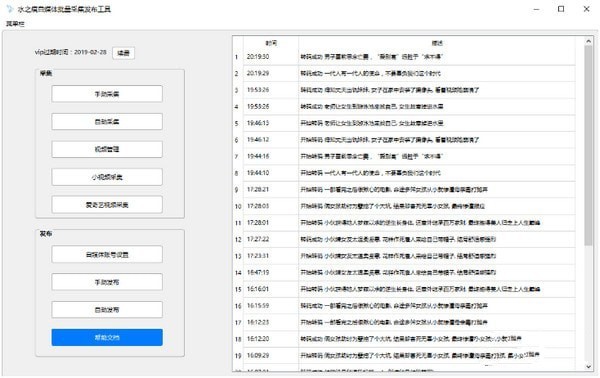600x378 pixels.
Task: Select log row 14 at 16:47:19
Action: tap(404, 273)
